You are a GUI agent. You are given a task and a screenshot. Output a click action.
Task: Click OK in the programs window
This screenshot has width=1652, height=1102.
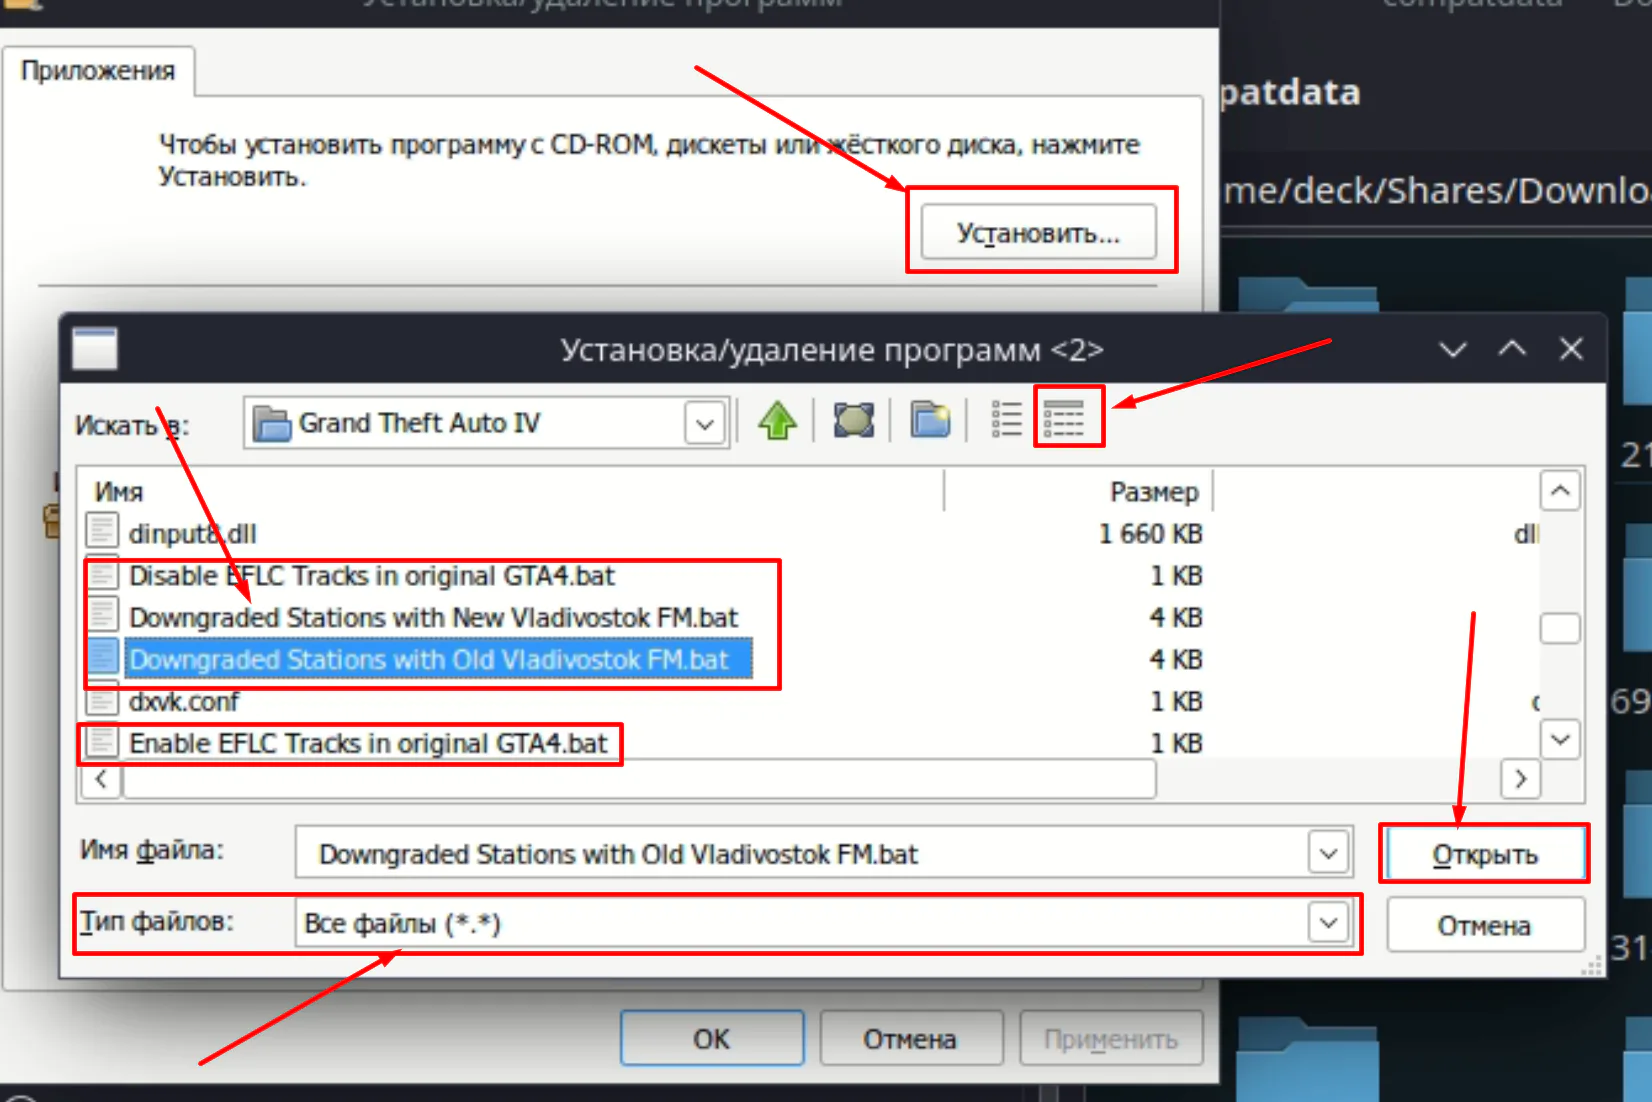(712, 1039)
